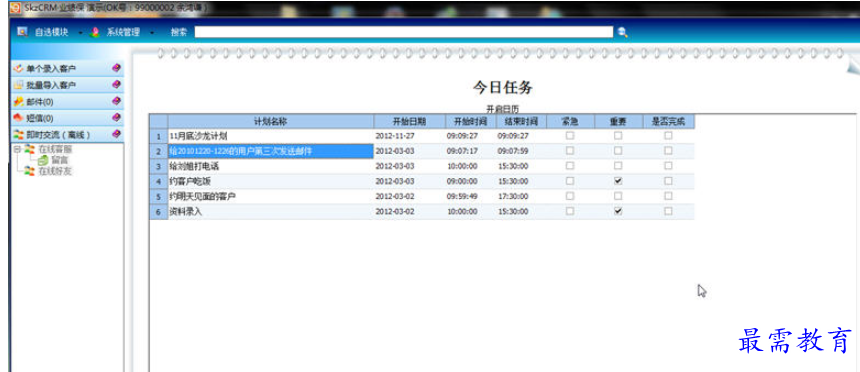Sort by the 开始时间 column header
The height and width of the screenshot is (372, 860).
(x=471, y=121)
